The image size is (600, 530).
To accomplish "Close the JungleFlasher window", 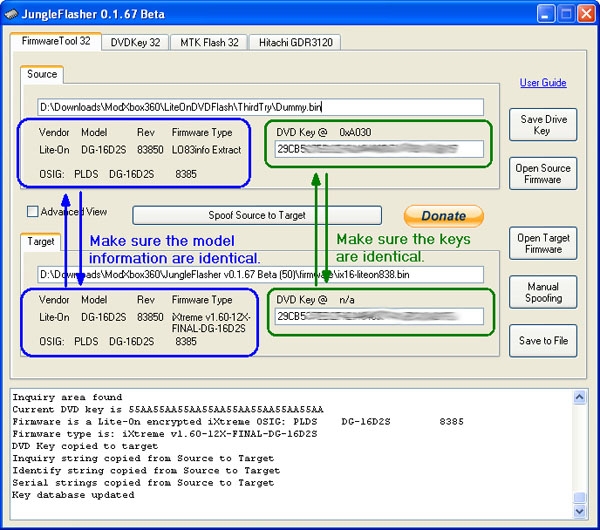I will (586, 14).
